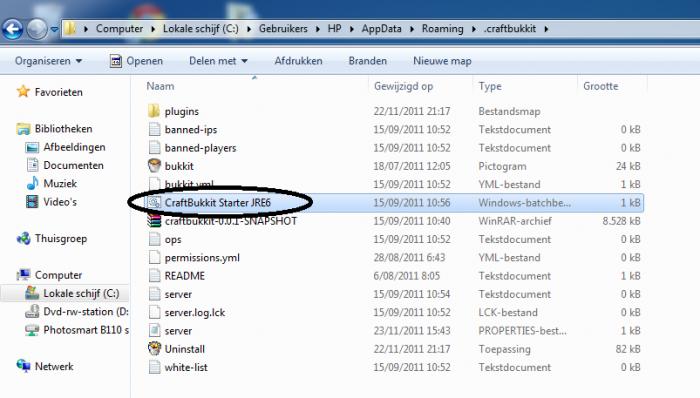The width and height of the screenshot is (700, 398).
Task: Click Nieuwe map in the toolbar
Action: click(442, 61)
